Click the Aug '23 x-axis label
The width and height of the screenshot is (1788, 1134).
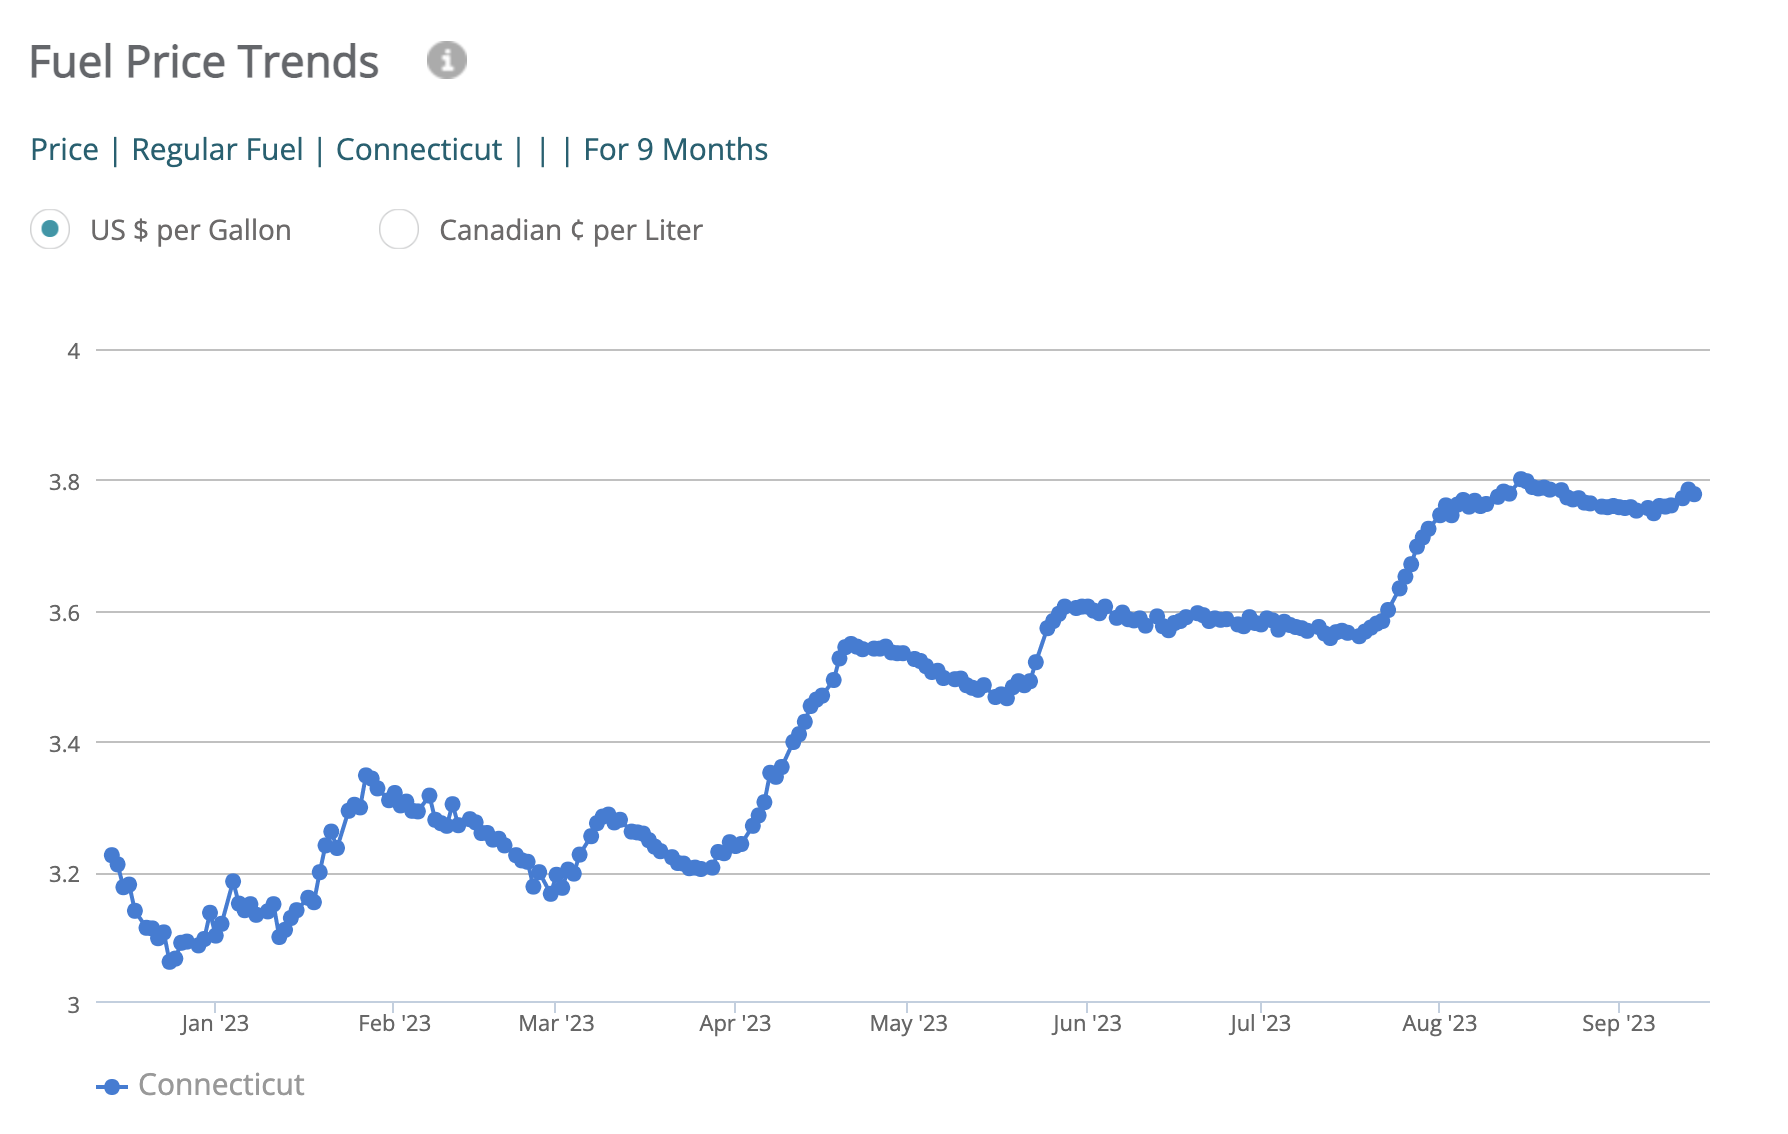[1439, 1024]
